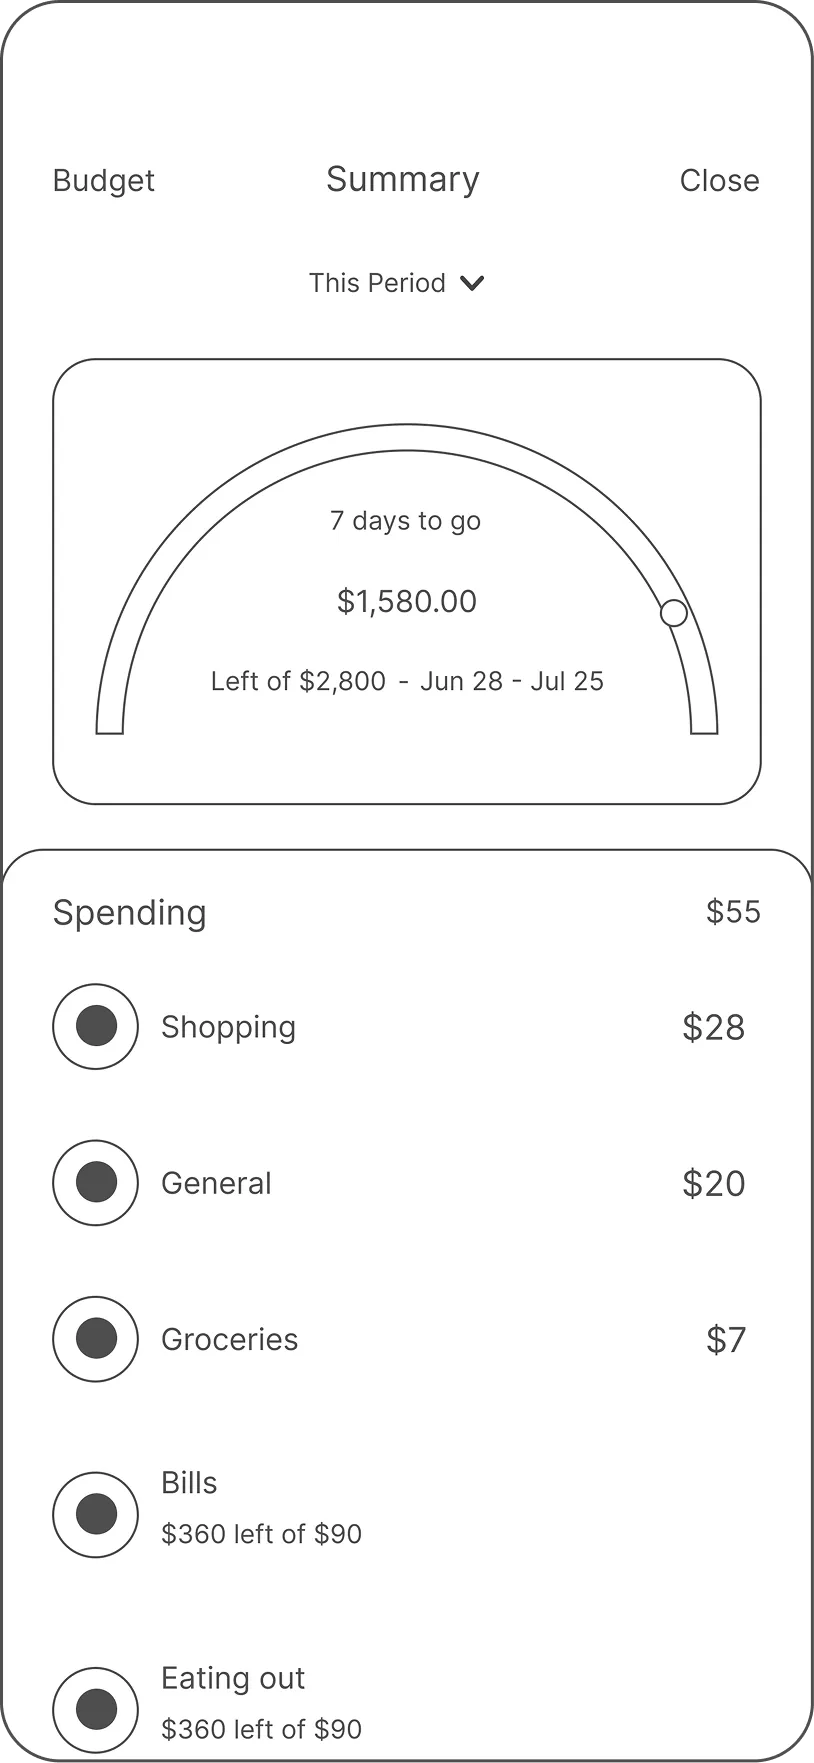Go back to the Budget tab
This screenshot has height=1763, width=814.
104,181
